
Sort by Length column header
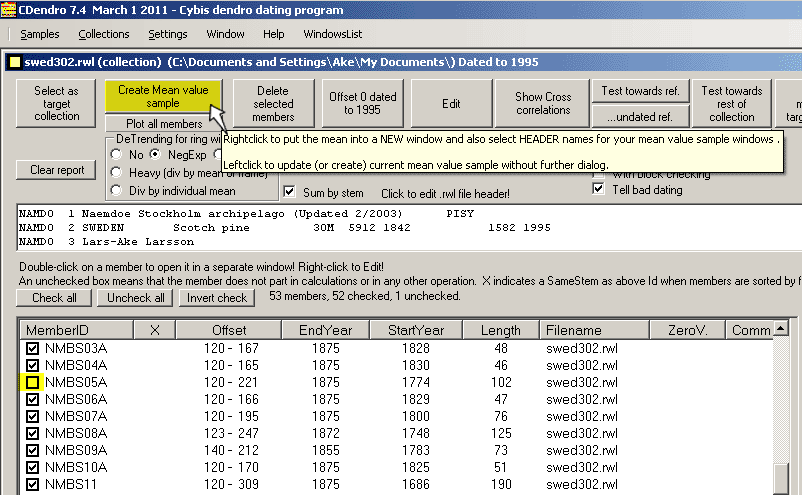[501, 330]
